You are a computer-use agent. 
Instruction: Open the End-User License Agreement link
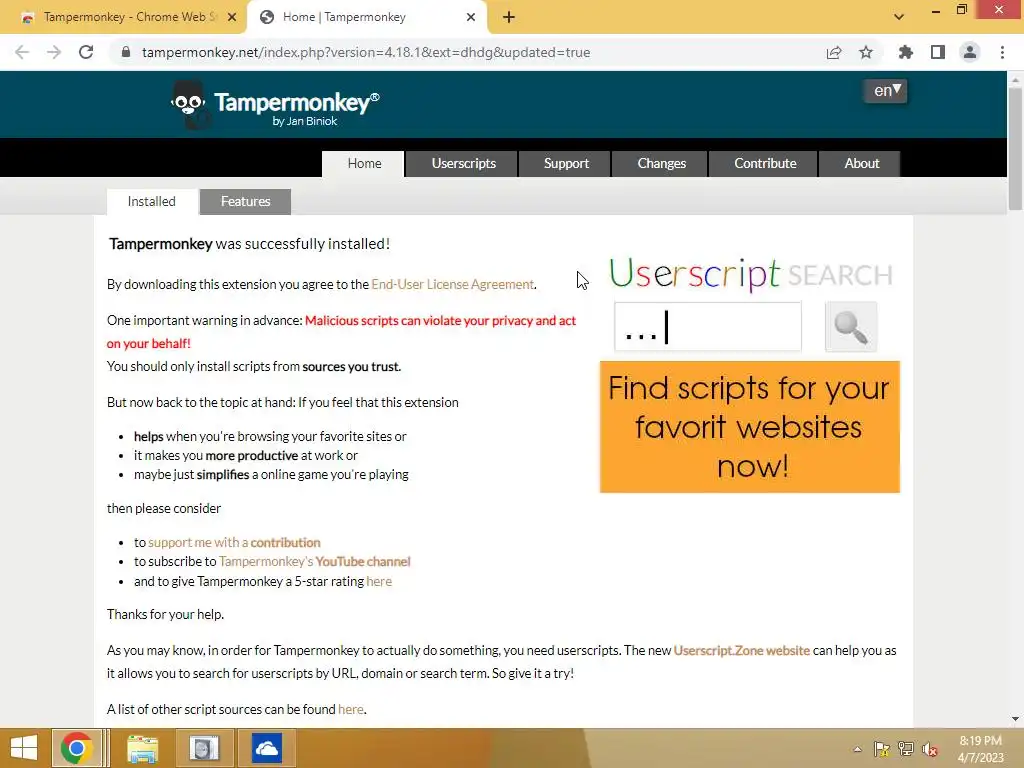pyautogui.click(x=453, y=285)
